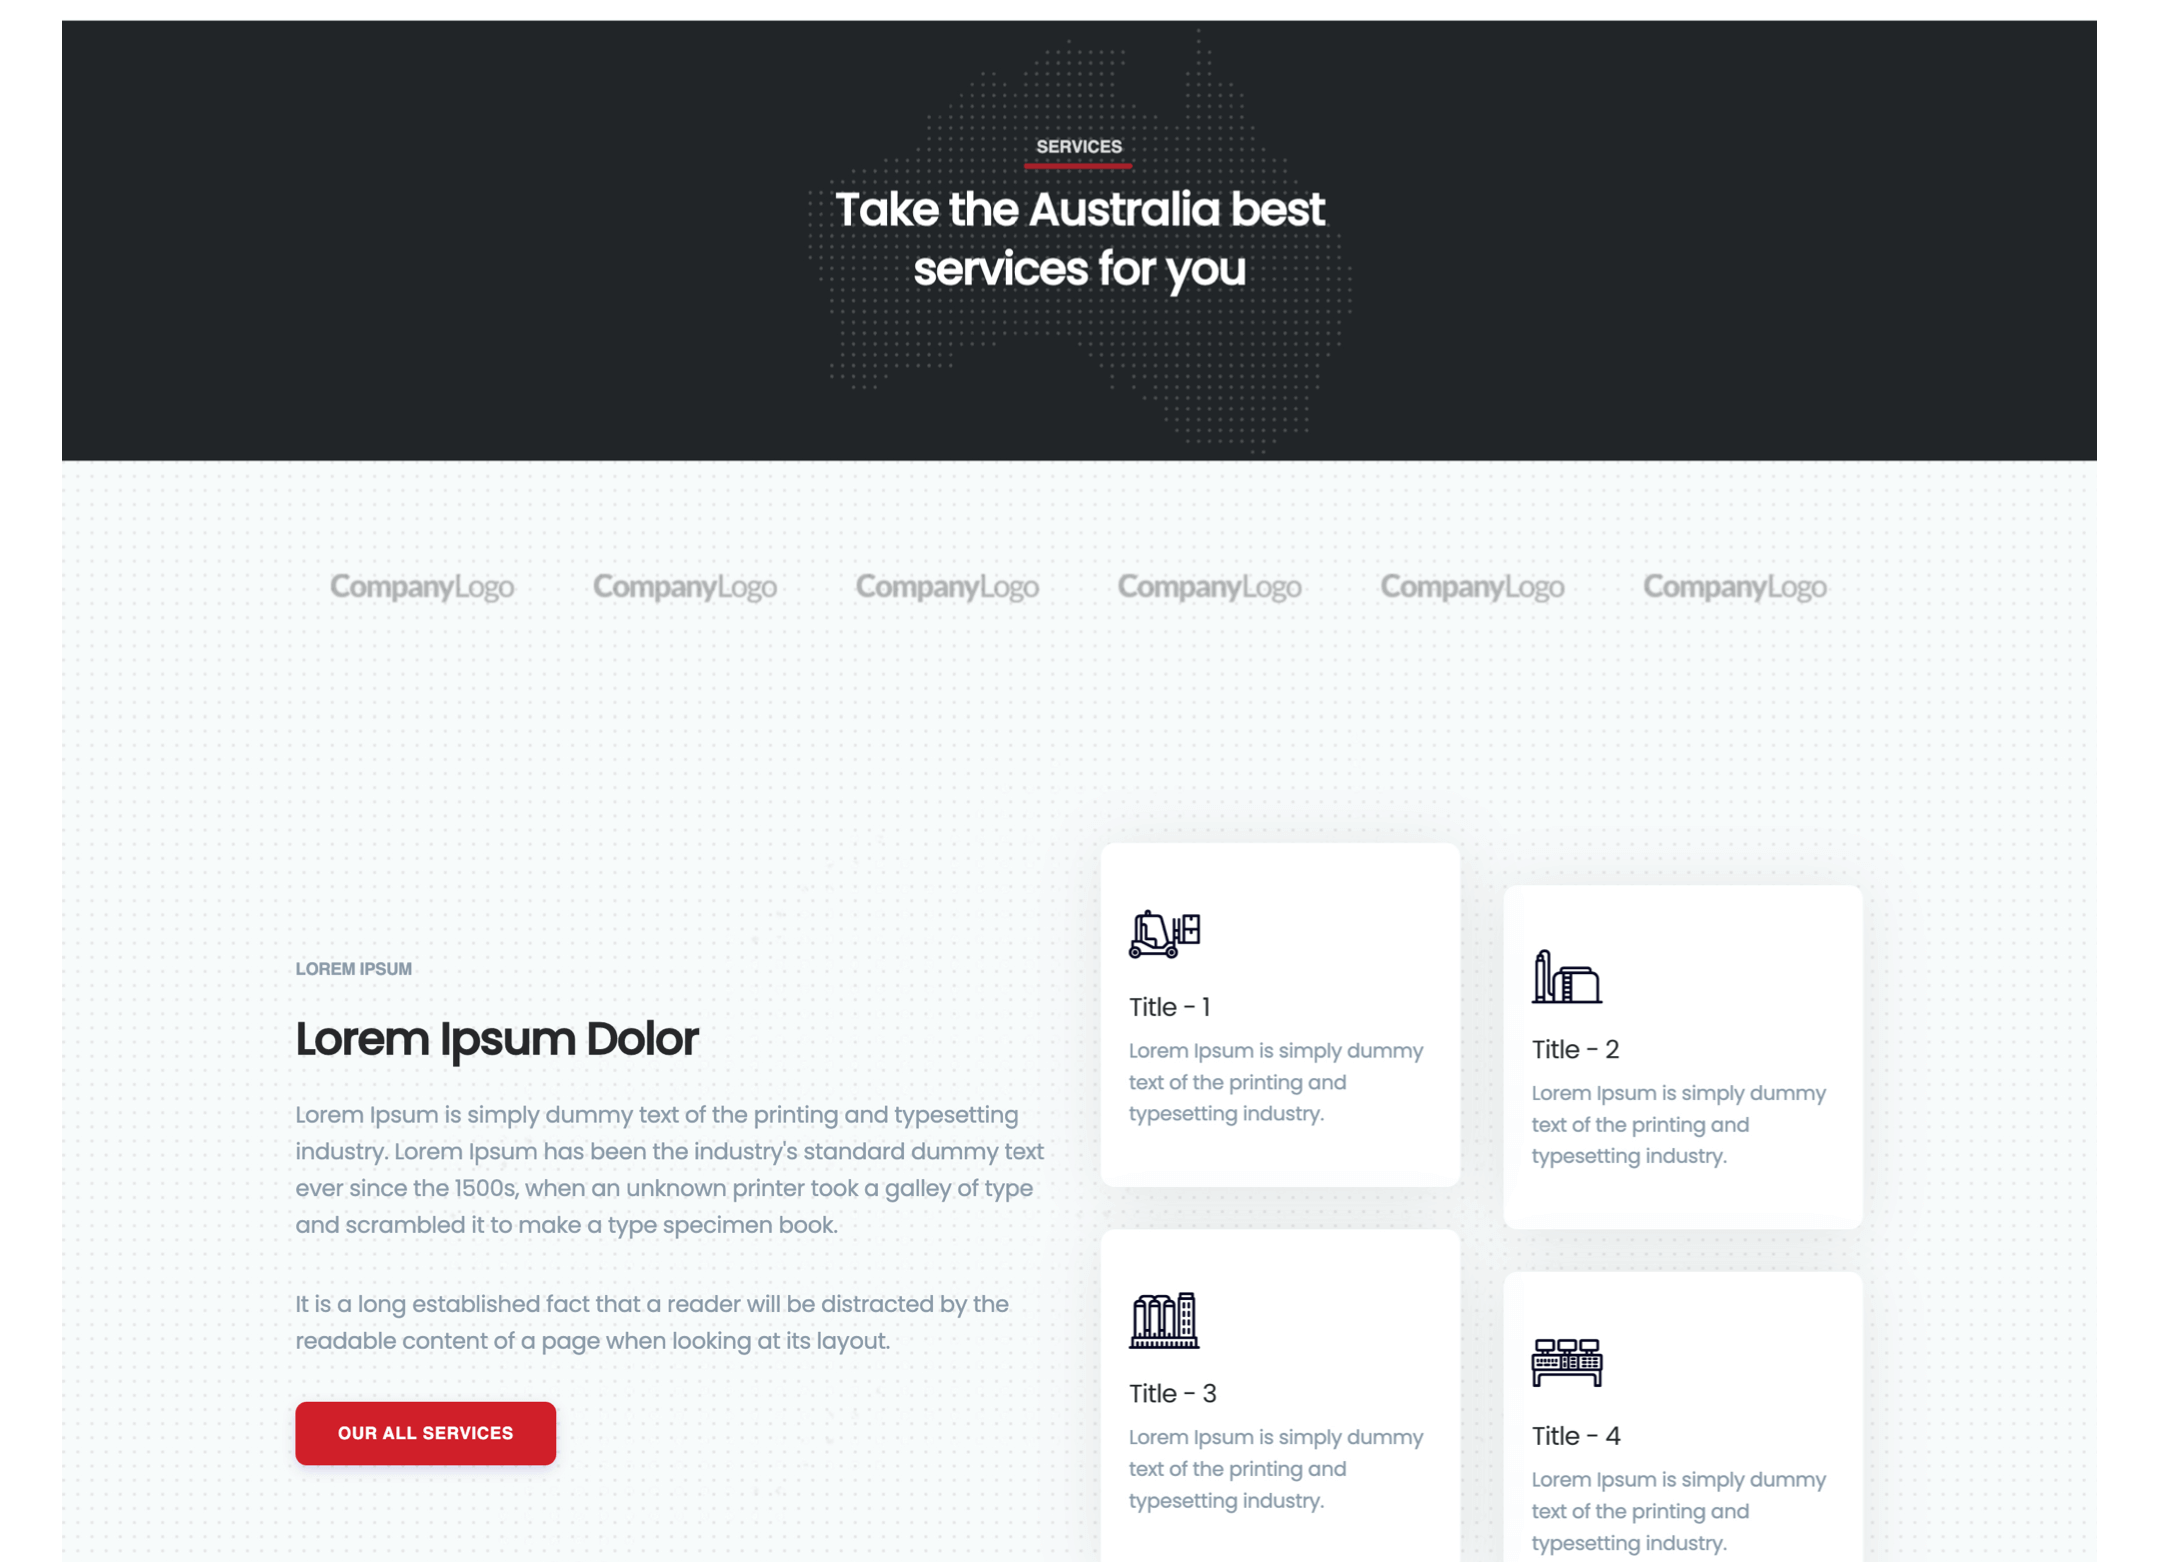
Task: Click the sixth CompanyLogo image
Action: coord(1735,586)
